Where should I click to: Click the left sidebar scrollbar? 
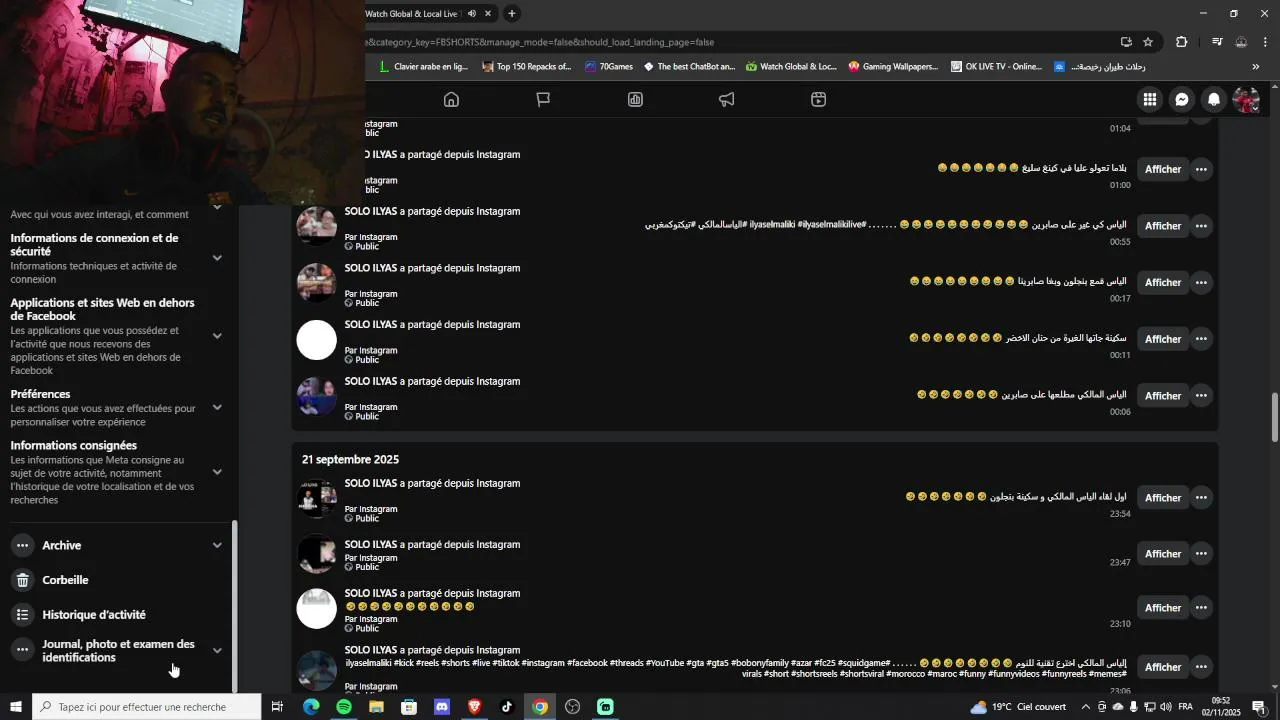235,606
